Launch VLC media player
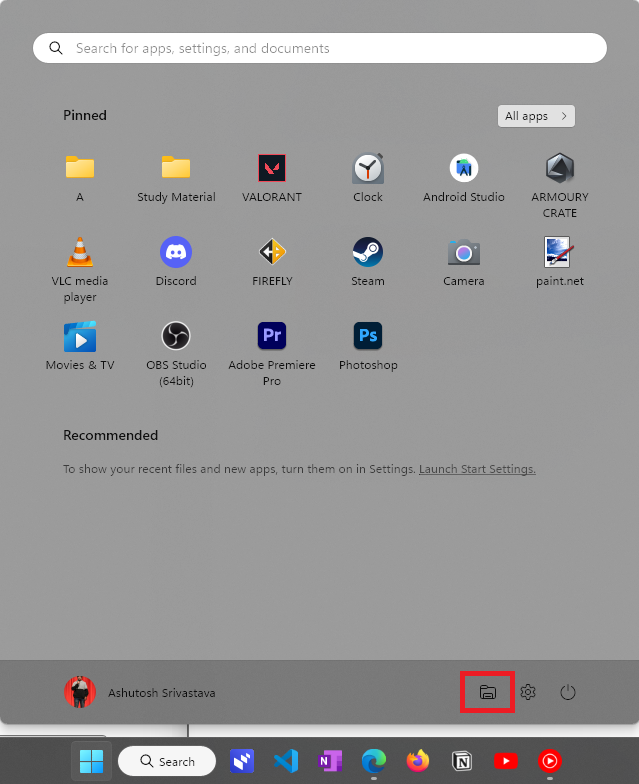The image size is (639, 784). click(x=80, y=270)
